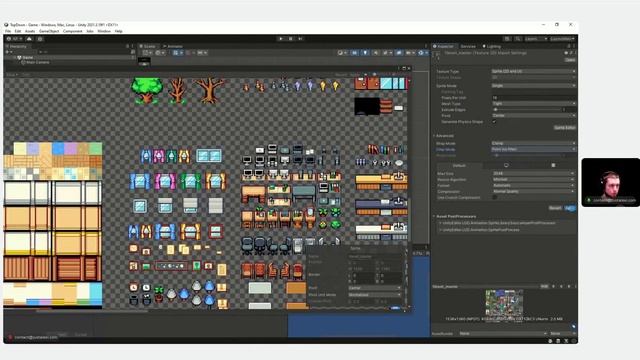Open the Inspector panel more-options icon
The height and width of the screenshot is (360, 640).
coord(575,47)
